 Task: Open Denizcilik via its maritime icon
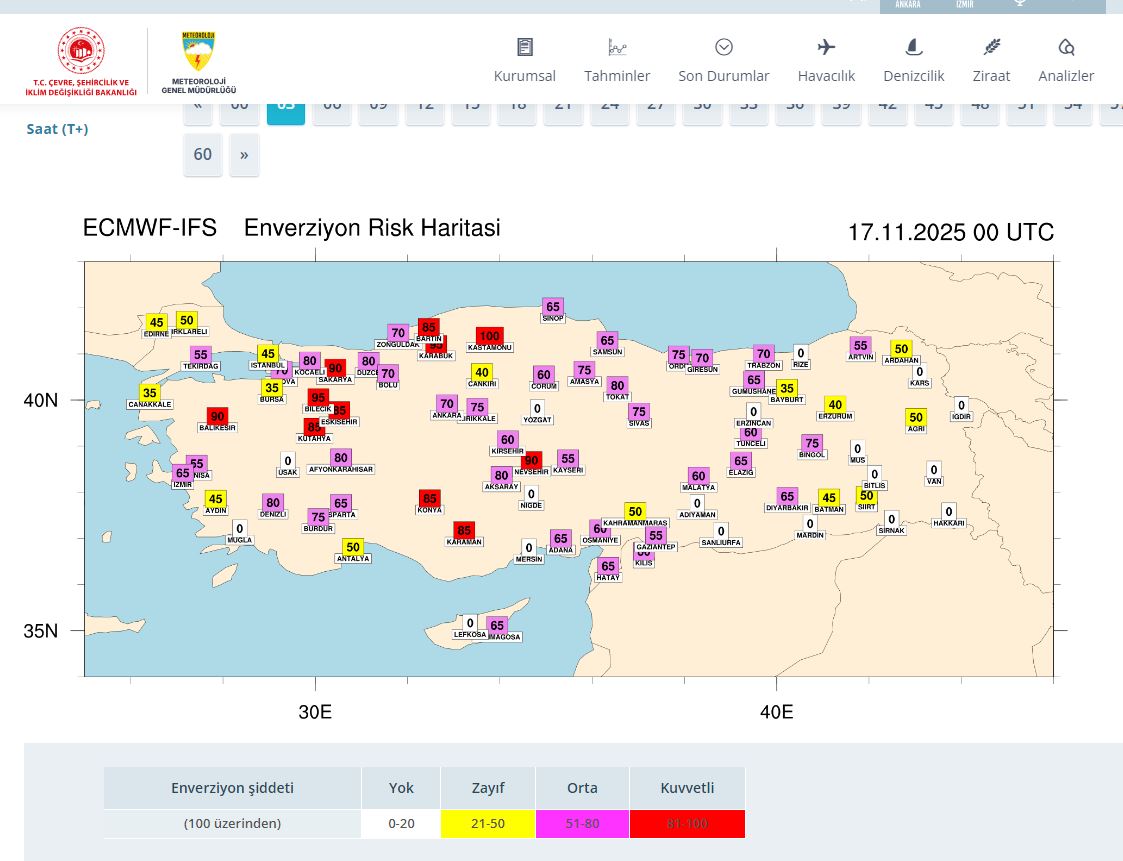[912, 46]
